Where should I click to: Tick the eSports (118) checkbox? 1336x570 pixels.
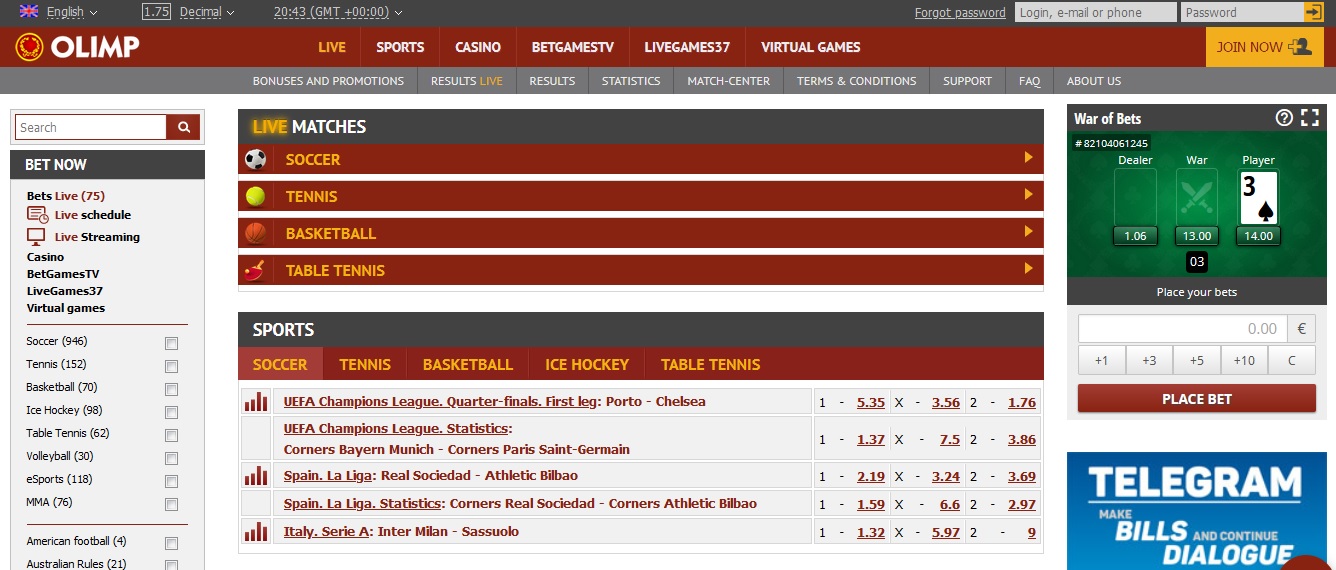(x=171, y=481)
